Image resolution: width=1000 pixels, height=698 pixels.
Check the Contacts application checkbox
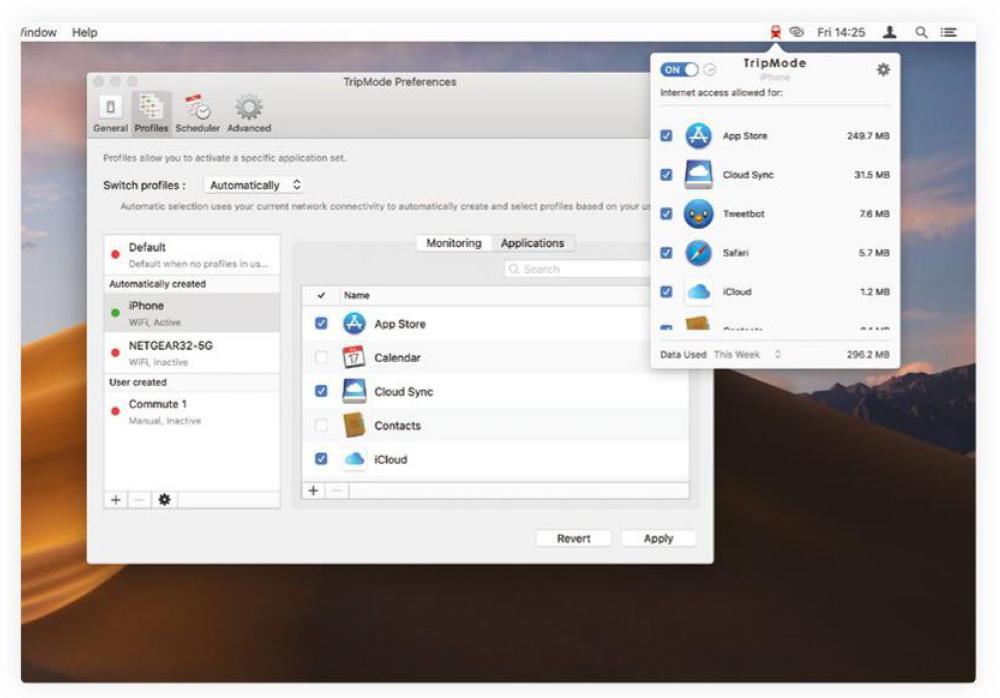click(x=321, y=425)
